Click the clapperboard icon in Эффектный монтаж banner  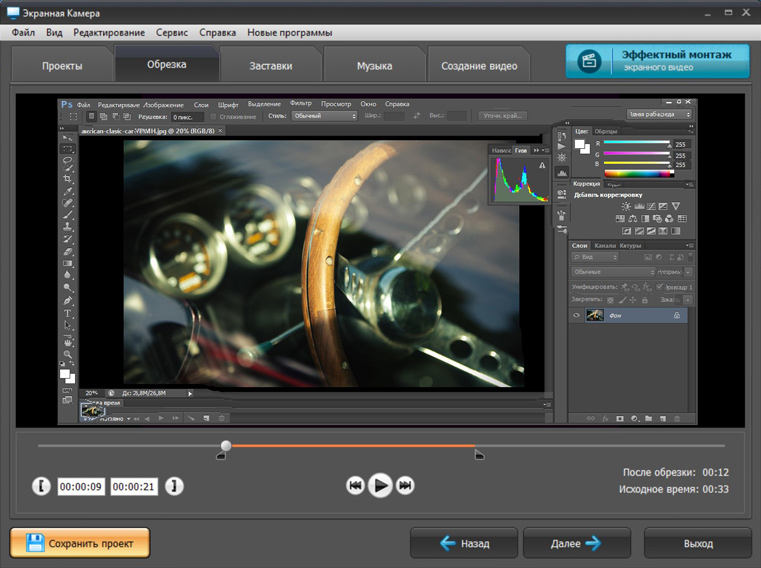click(589, 61)
